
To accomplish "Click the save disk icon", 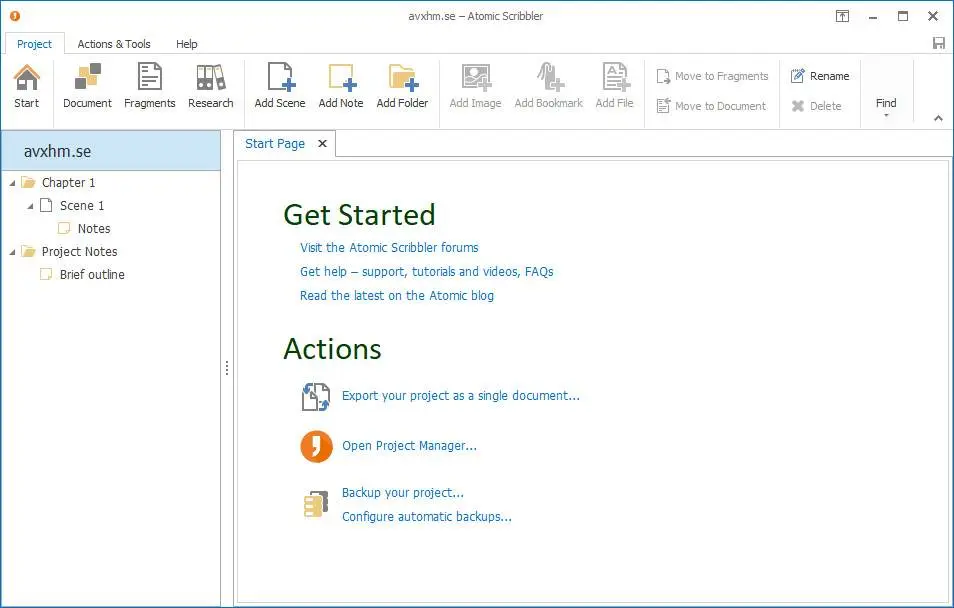I will tap(939, 43).
